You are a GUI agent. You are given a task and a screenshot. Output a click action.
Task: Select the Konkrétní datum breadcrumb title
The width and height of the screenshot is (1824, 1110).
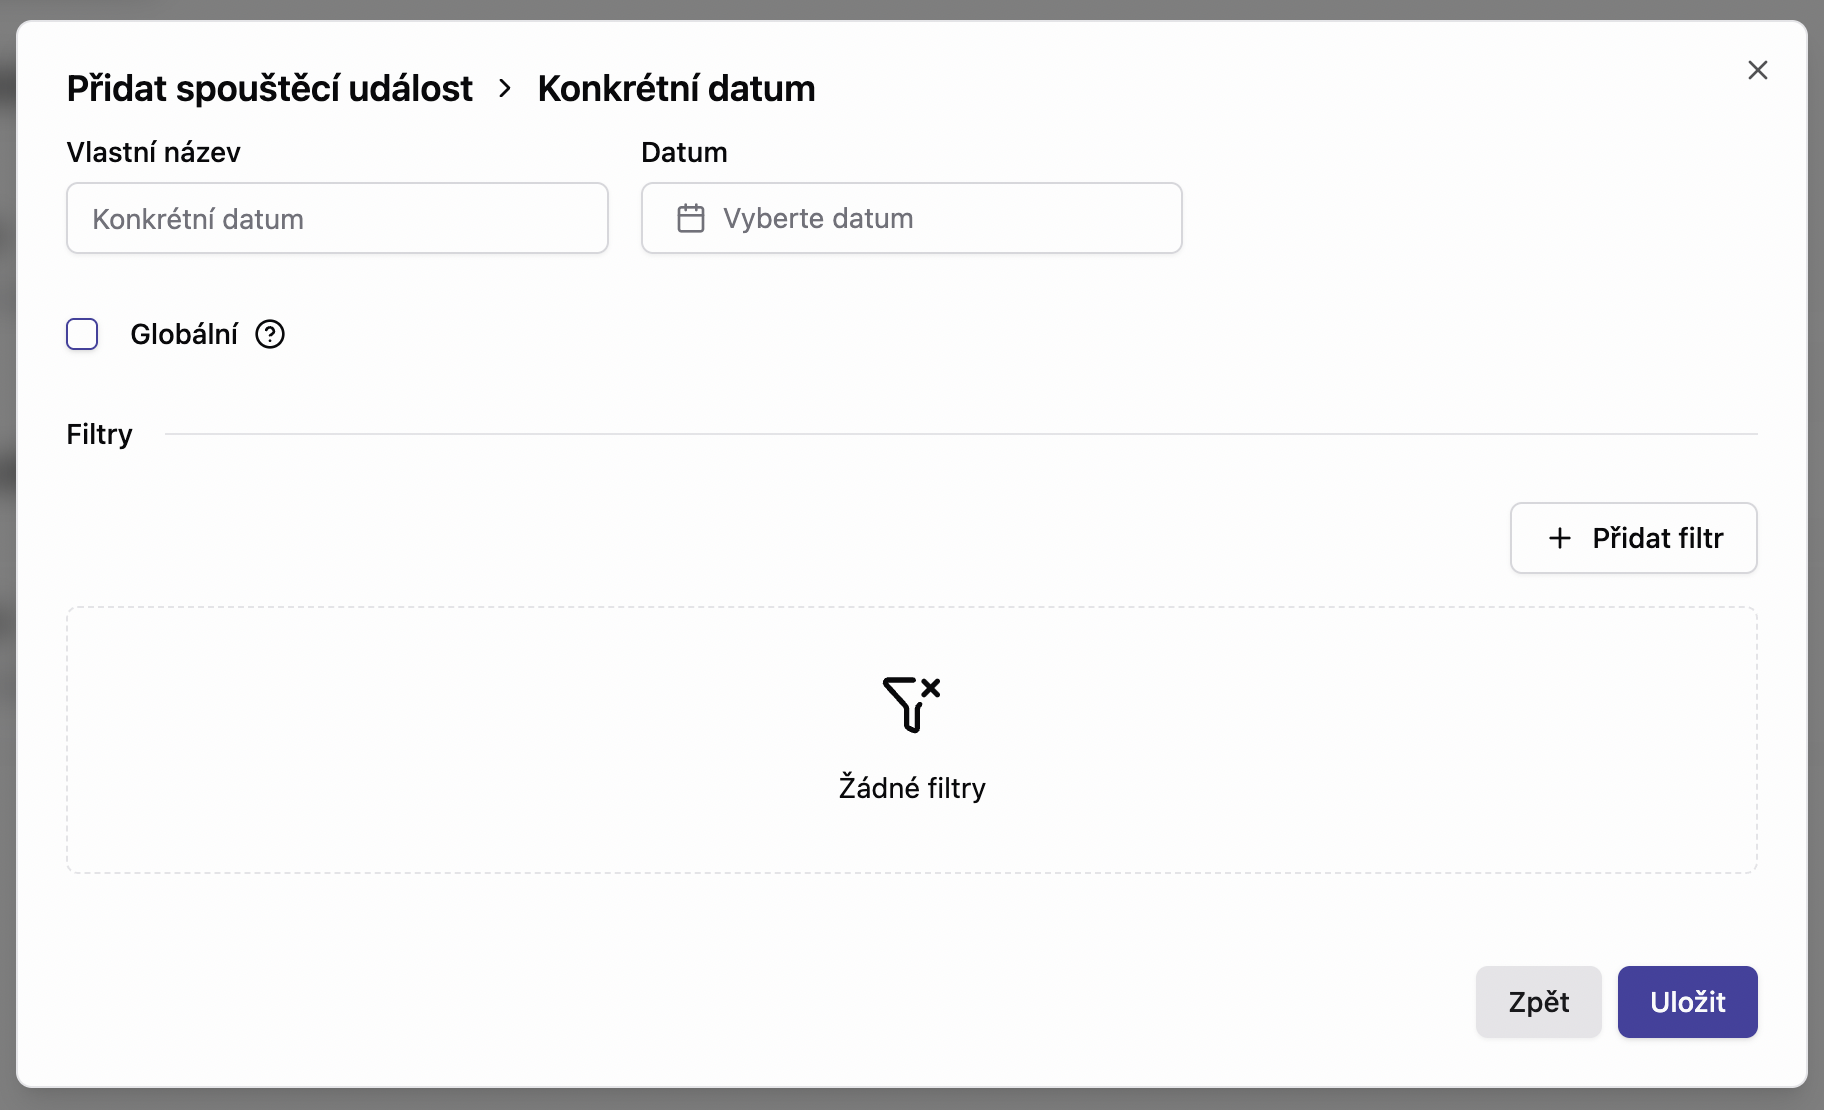click(x=676, y=89)
